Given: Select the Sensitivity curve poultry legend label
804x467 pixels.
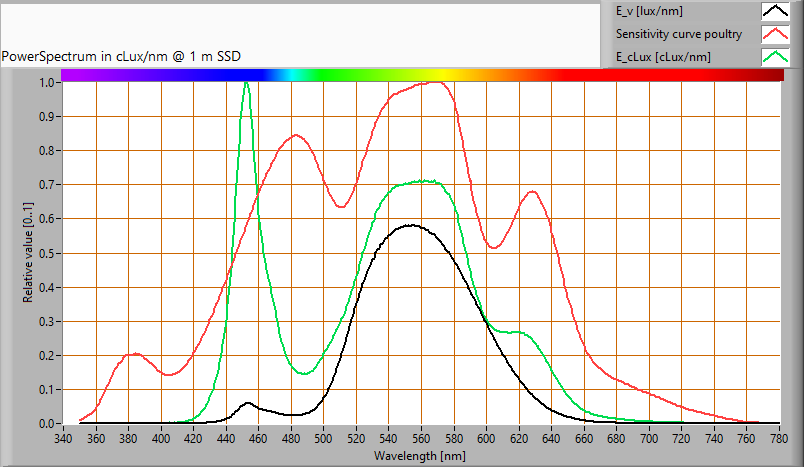Looking at the screenshot, I should [x=678, y=35].
